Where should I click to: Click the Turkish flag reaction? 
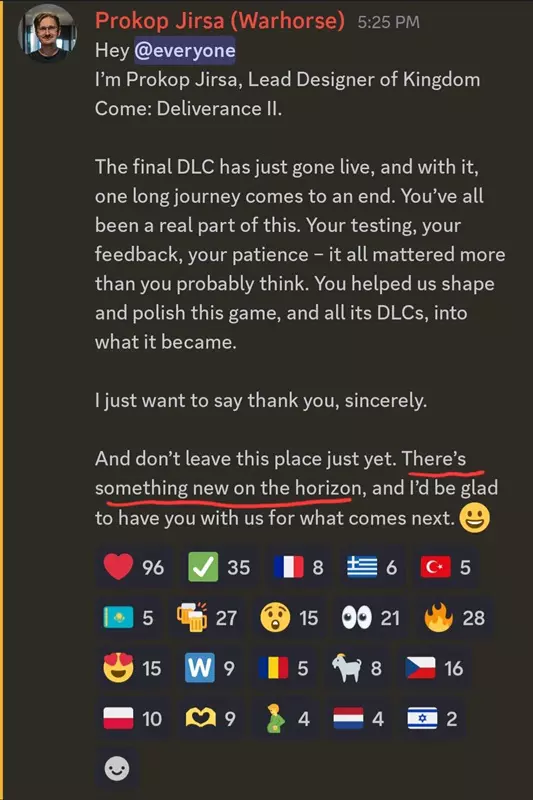(445, 567)
